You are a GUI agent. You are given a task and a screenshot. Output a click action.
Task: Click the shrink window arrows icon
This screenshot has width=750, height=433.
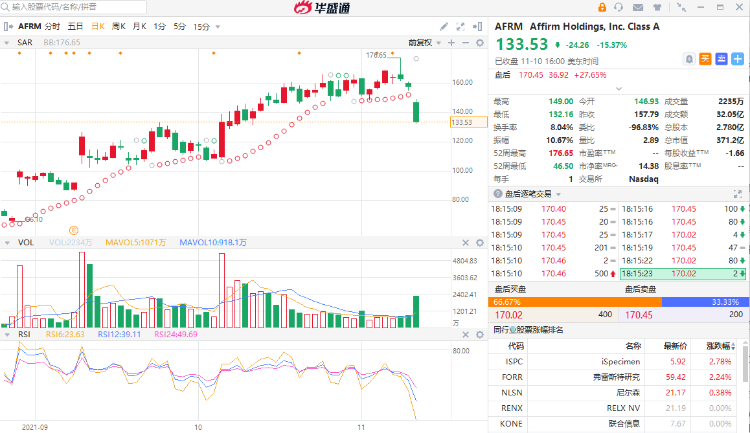click(681, 7)
